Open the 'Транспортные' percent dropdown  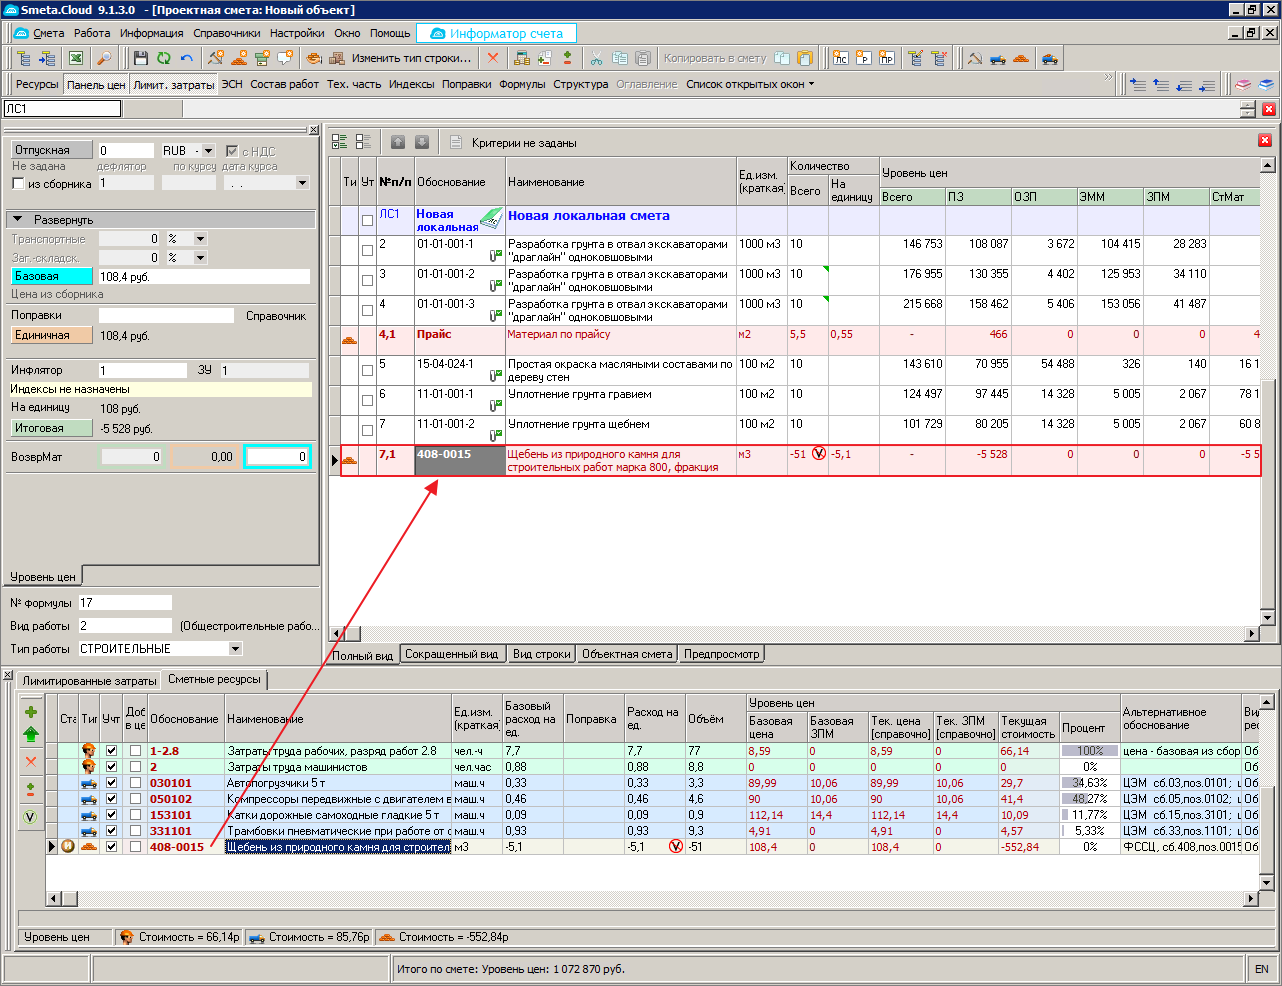click(200, 239)
